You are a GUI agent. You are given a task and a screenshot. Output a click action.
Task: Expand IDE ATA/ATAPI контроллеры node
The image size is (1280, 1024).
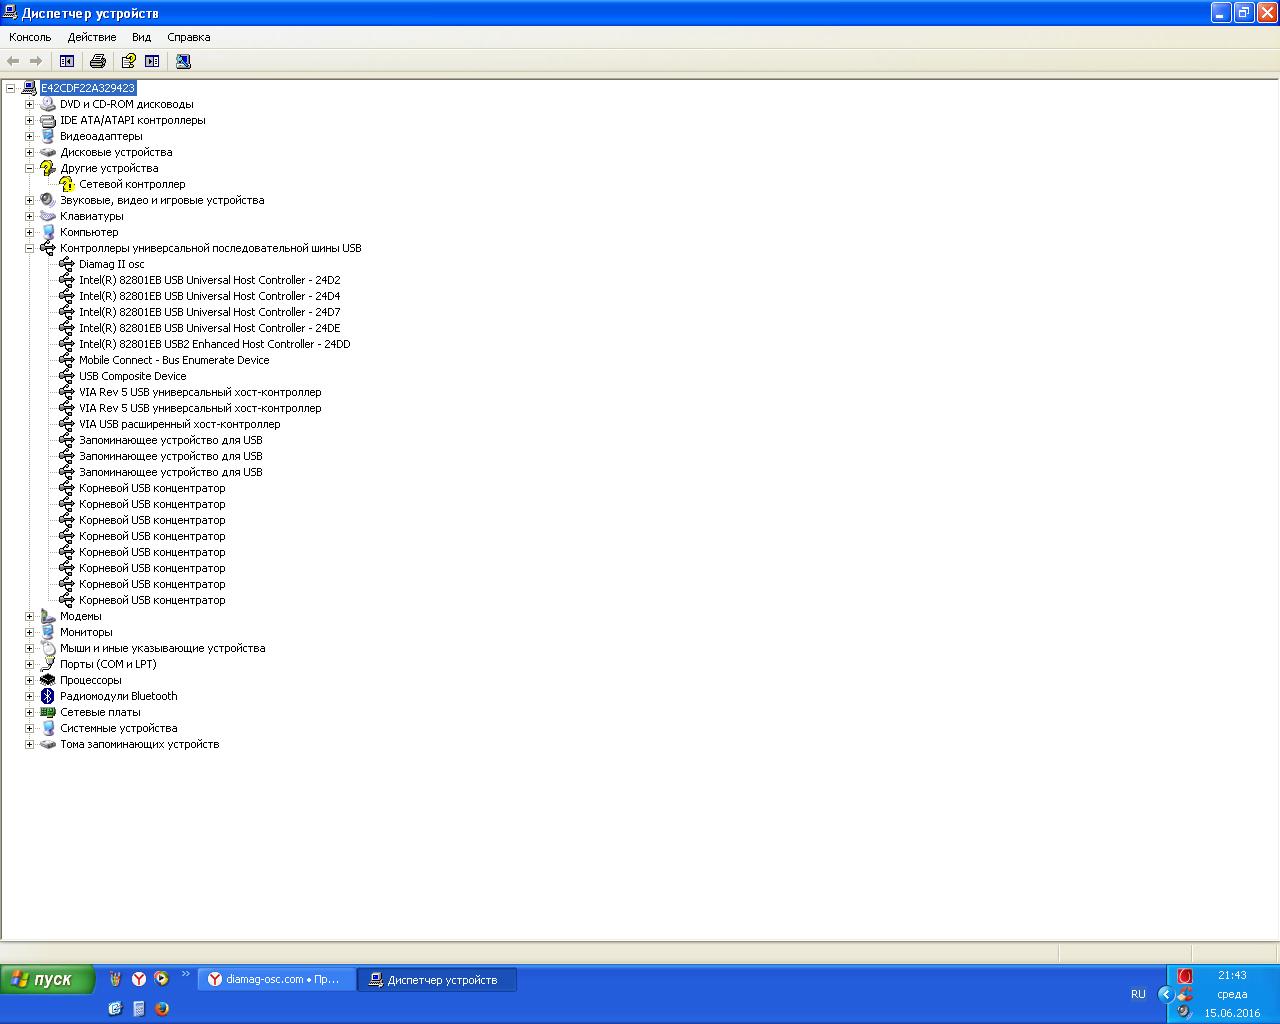(29, 120)
